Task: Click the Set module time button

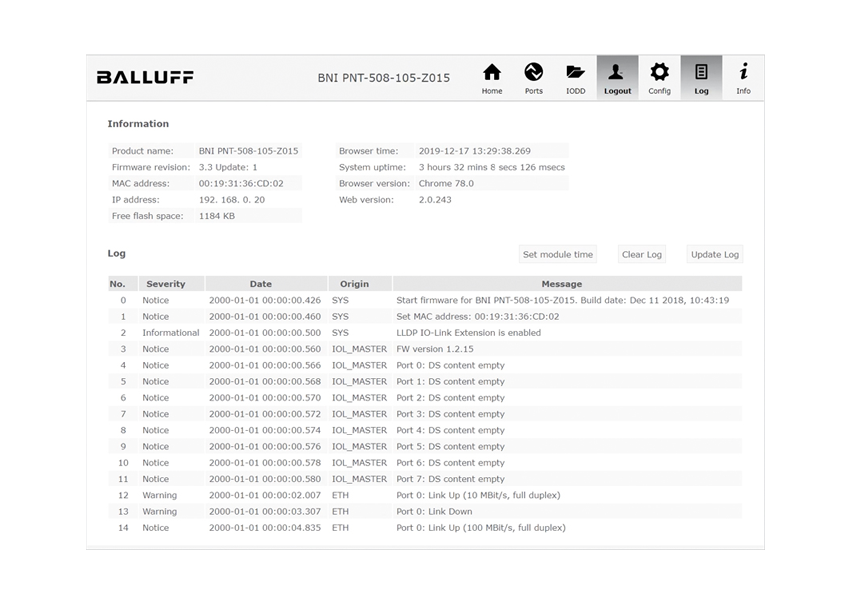Action: tap(557, 254)
